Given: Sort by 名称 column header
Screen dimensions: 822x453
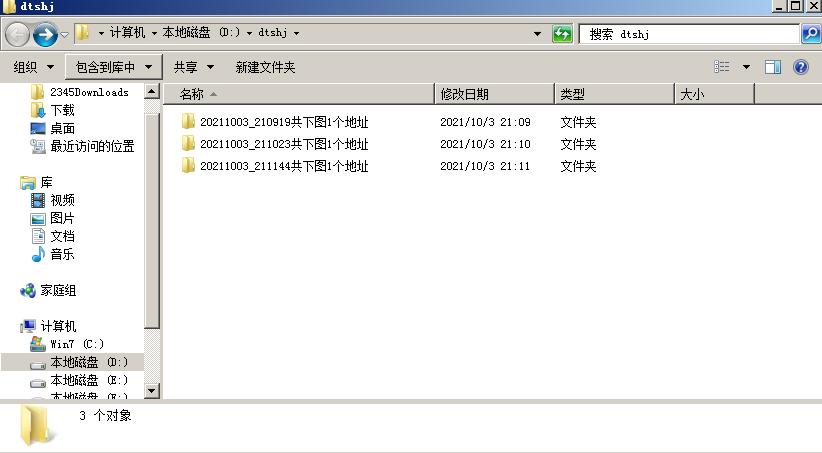Looking at the screenshot, I should coord(299,94).
